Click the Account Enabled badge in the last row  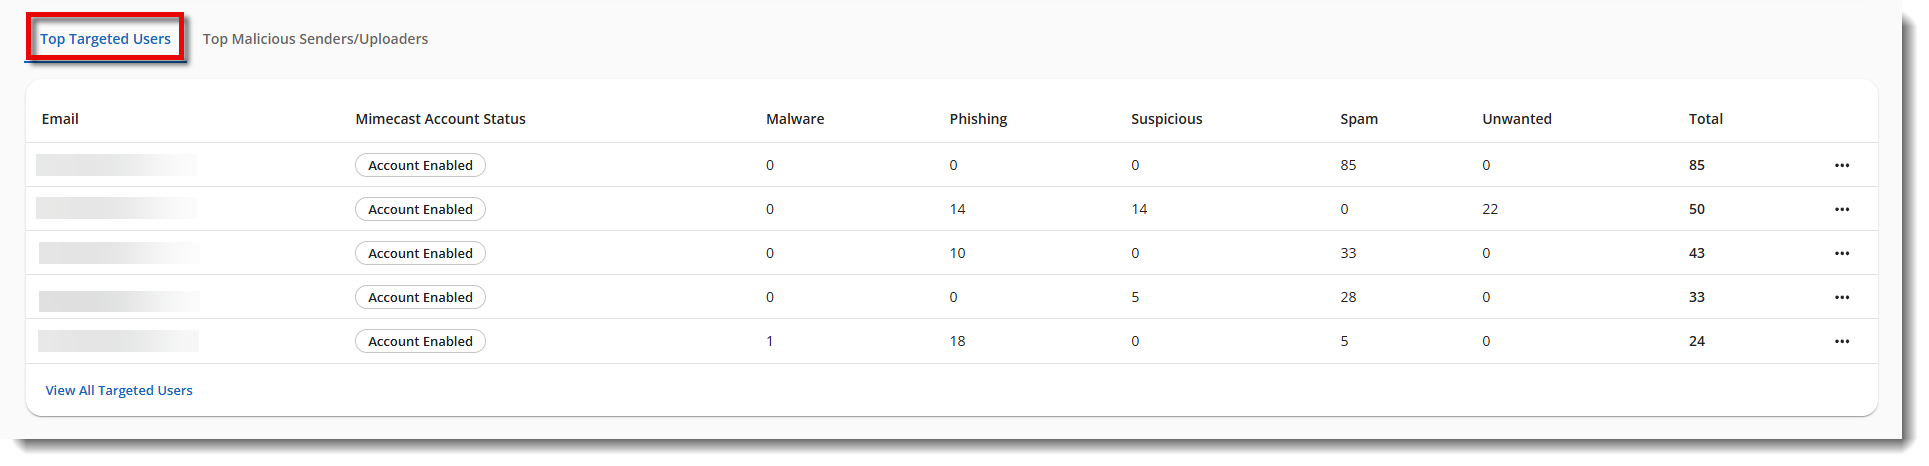point(420,341)
